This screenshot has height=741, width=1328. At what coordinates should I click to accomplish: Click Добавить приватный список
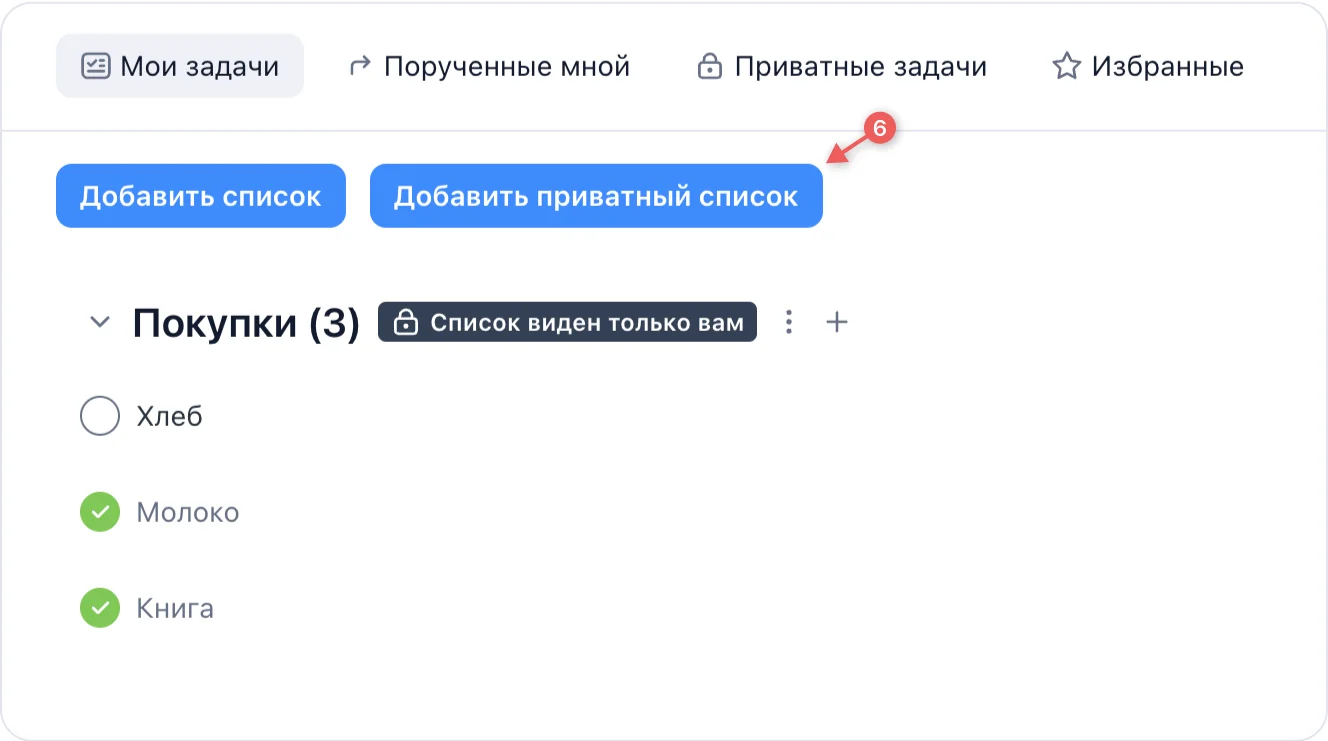tap(596, 195)
